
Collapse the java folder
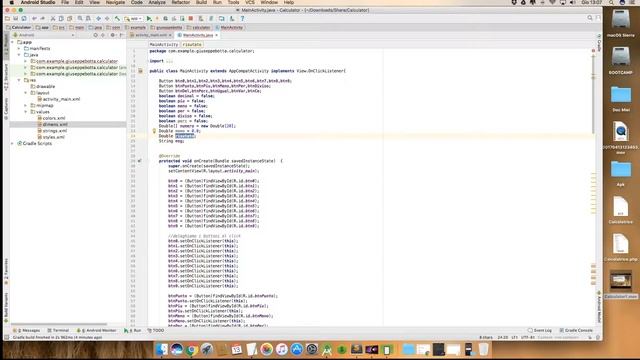tap(19, 55)
